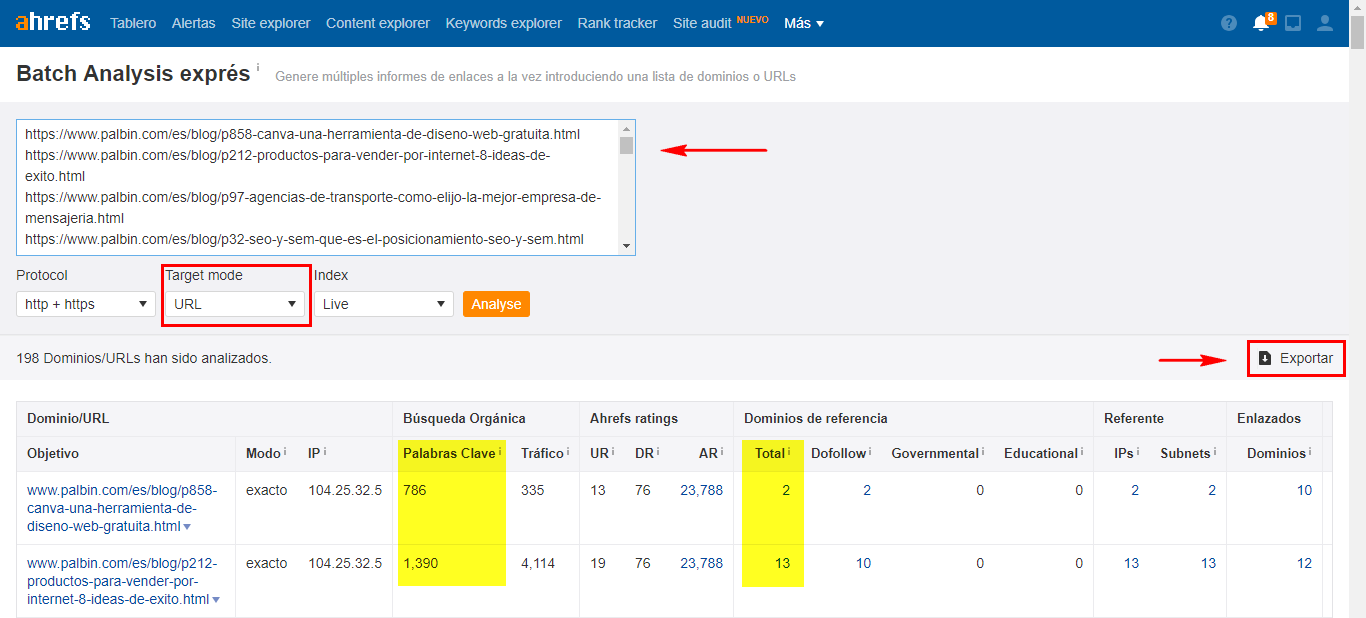The height and width of the screenshot is (618, 1366).
Task: Open the Target mode URL dropdown
Action: tap(235, 304)
